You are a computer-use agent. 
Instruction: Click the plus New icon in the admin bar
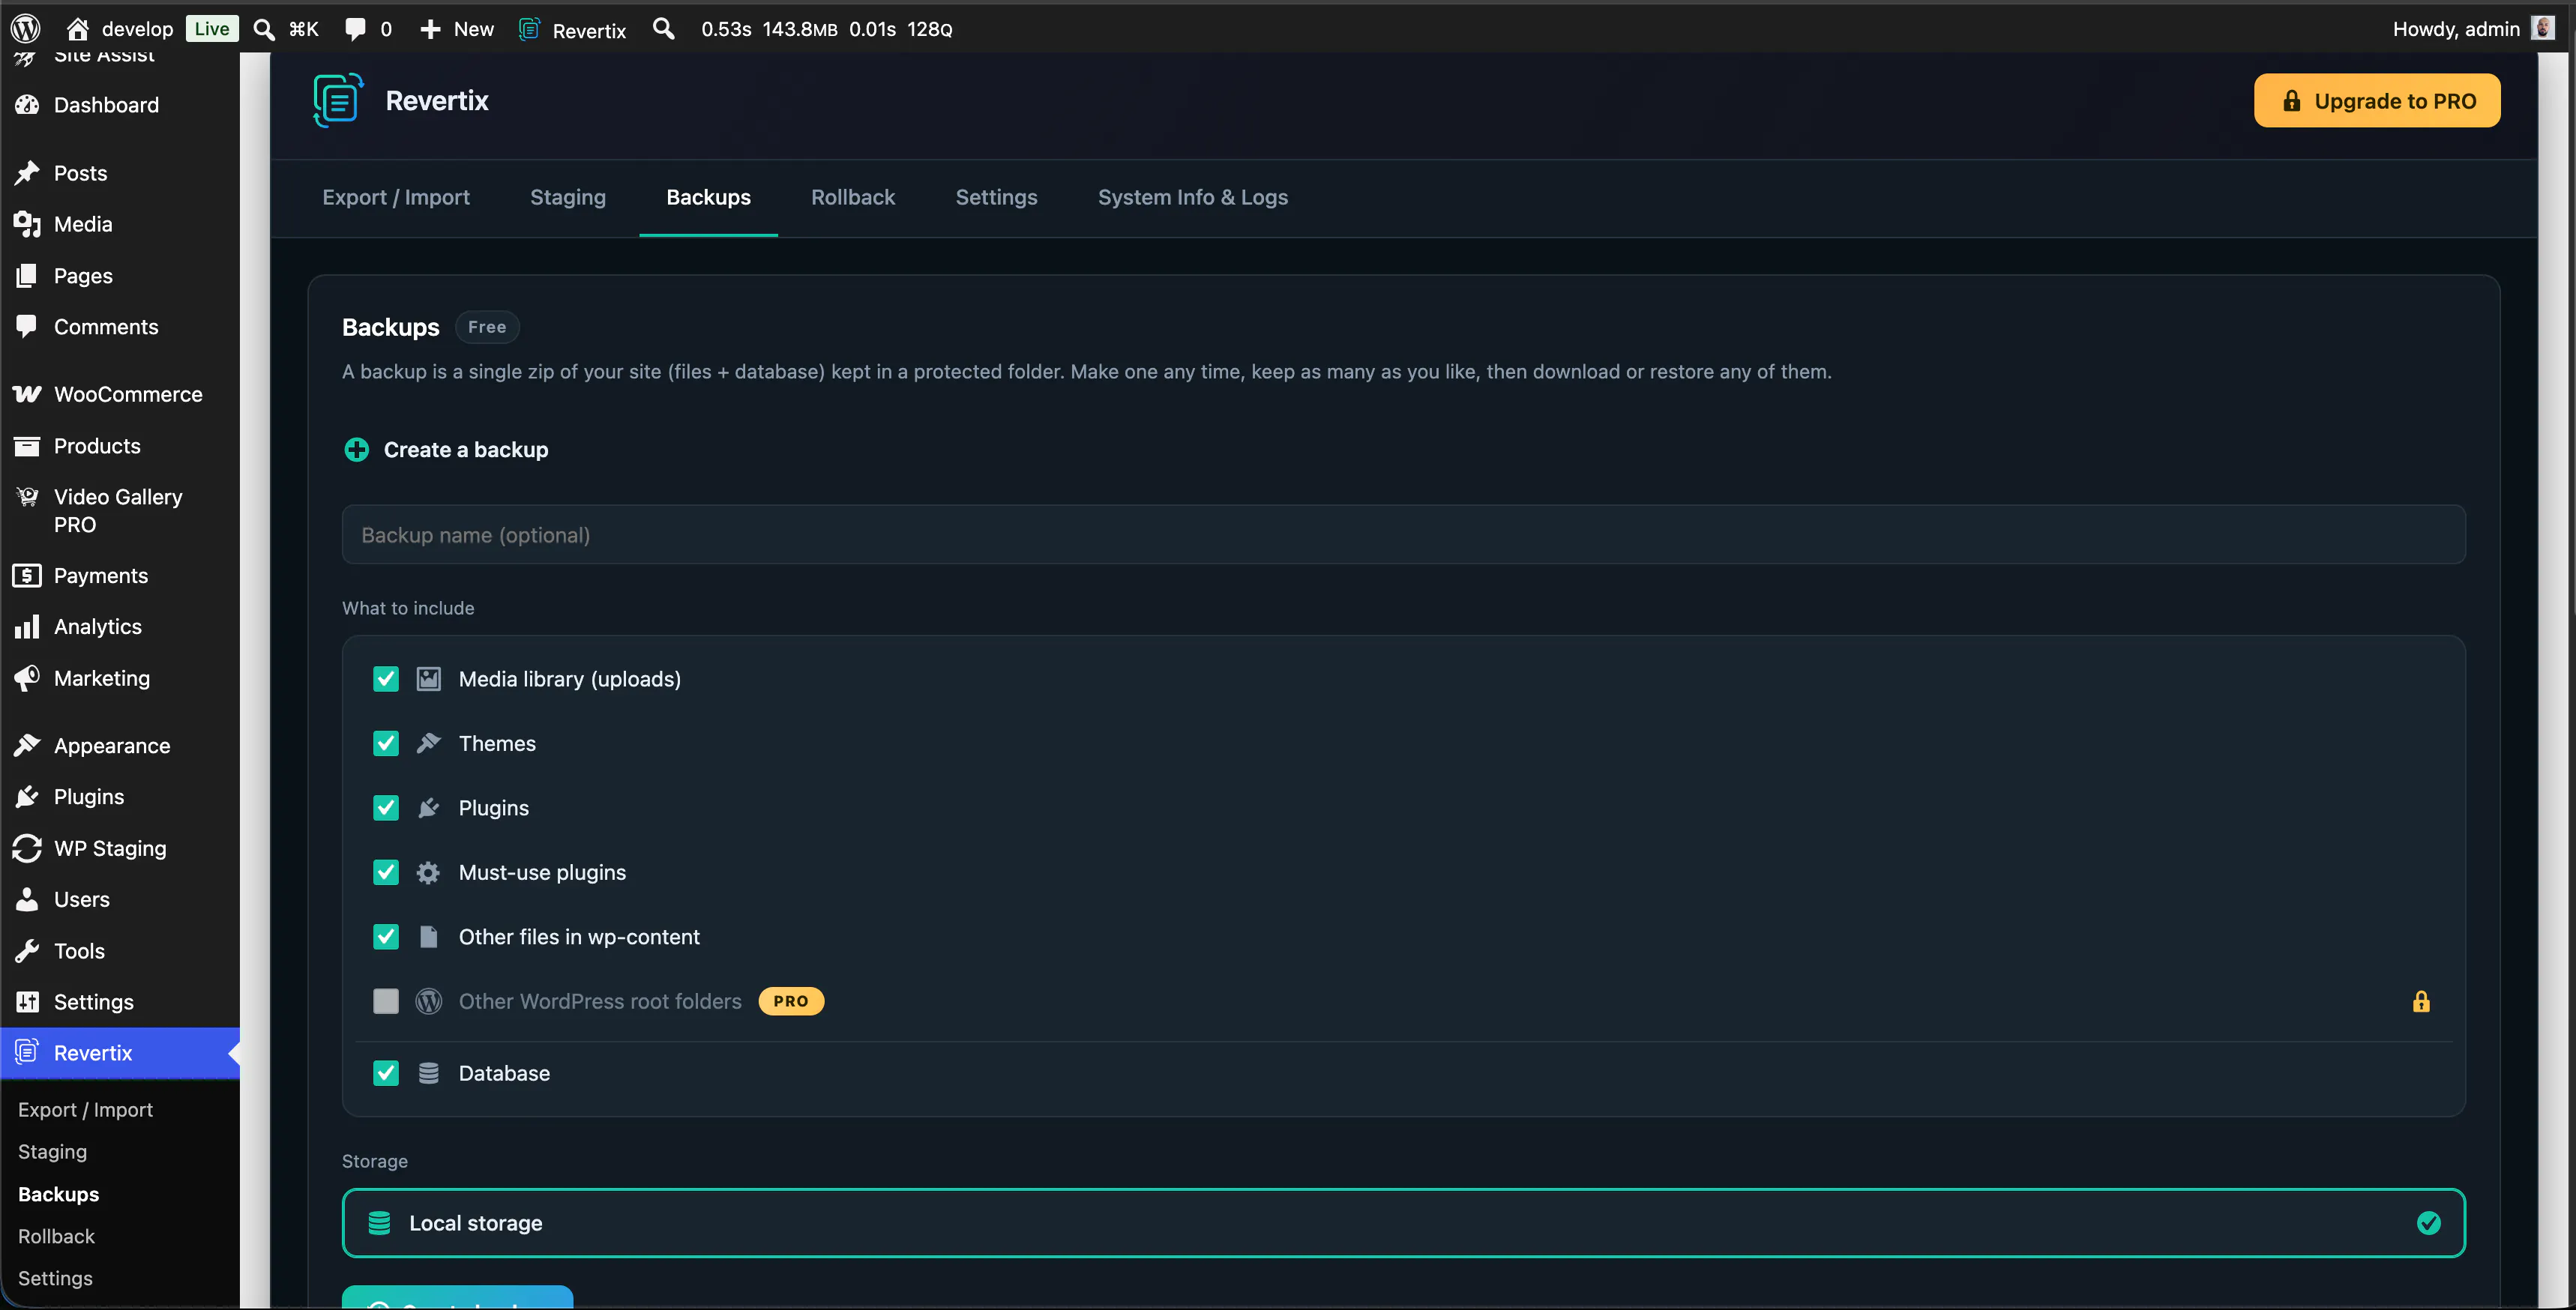coord(430,28)
